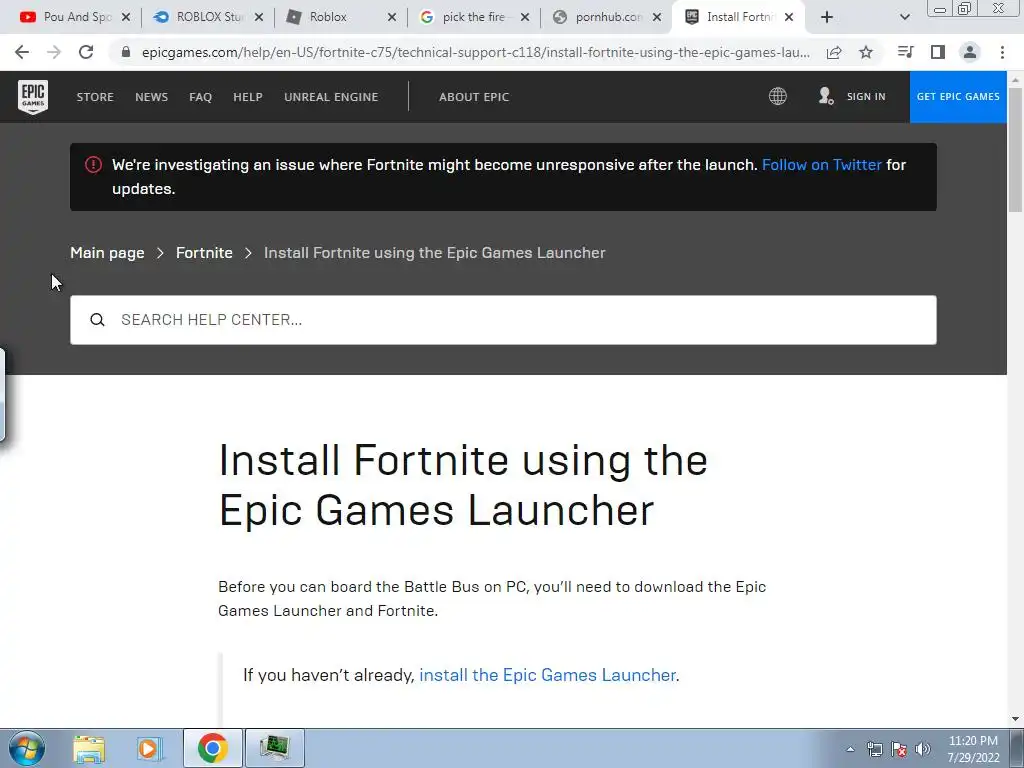Image resolution: width=1024 pixels, height=768 pixels.
Task: Bookmark this page with the star icon
Action: point(866,52)
